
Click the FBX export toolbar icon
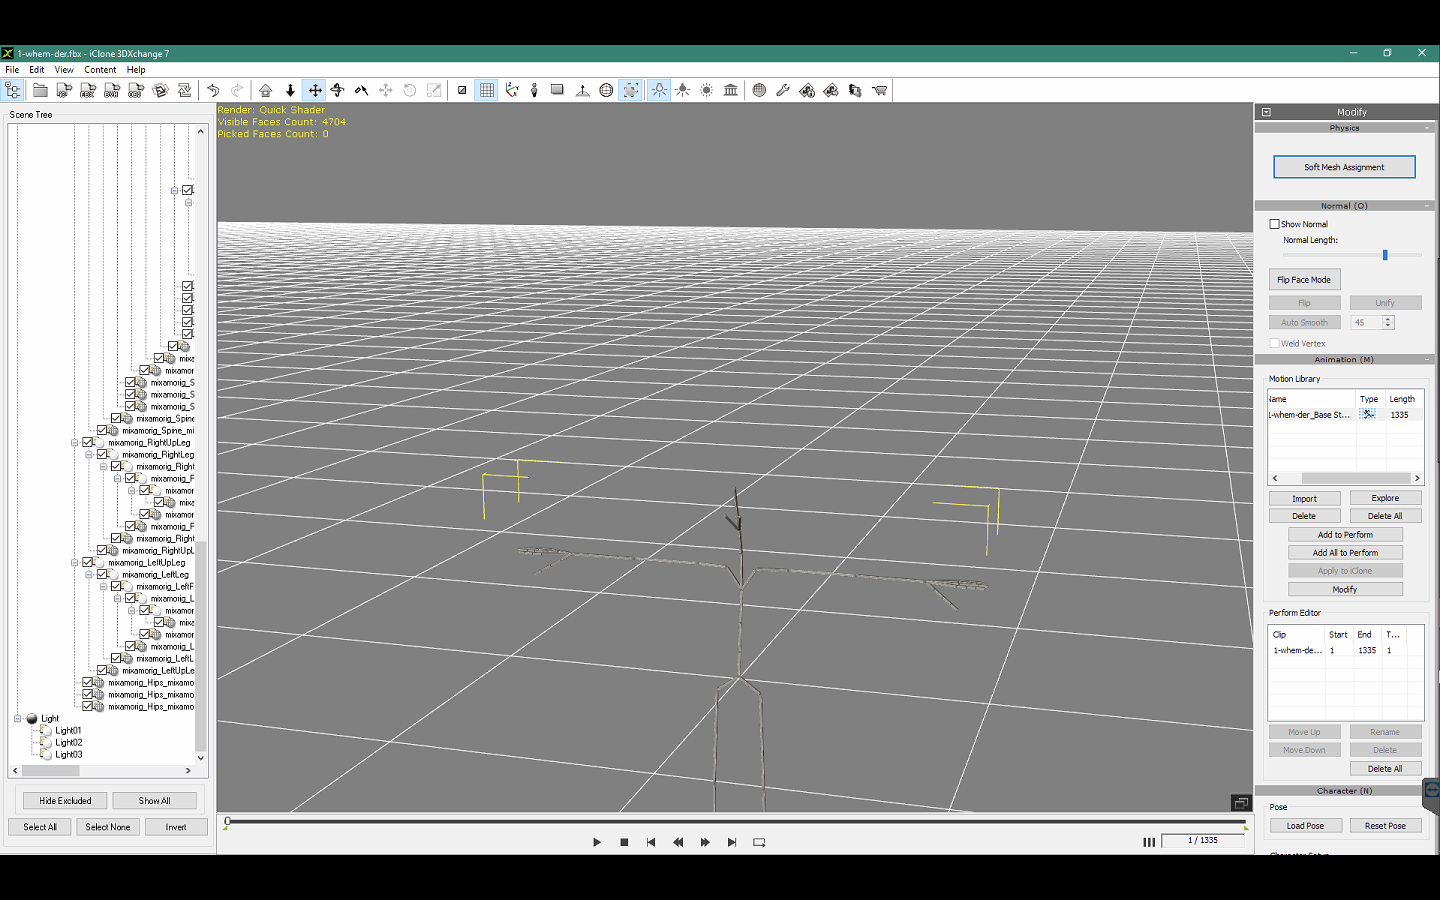point(88,90)
